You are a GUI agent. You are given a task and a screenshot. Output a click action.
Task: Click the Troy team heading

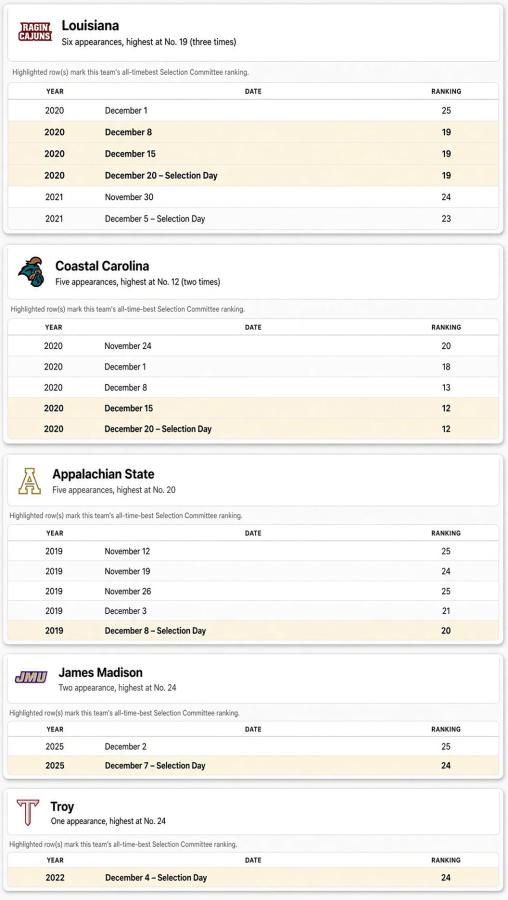pos(62,806)
